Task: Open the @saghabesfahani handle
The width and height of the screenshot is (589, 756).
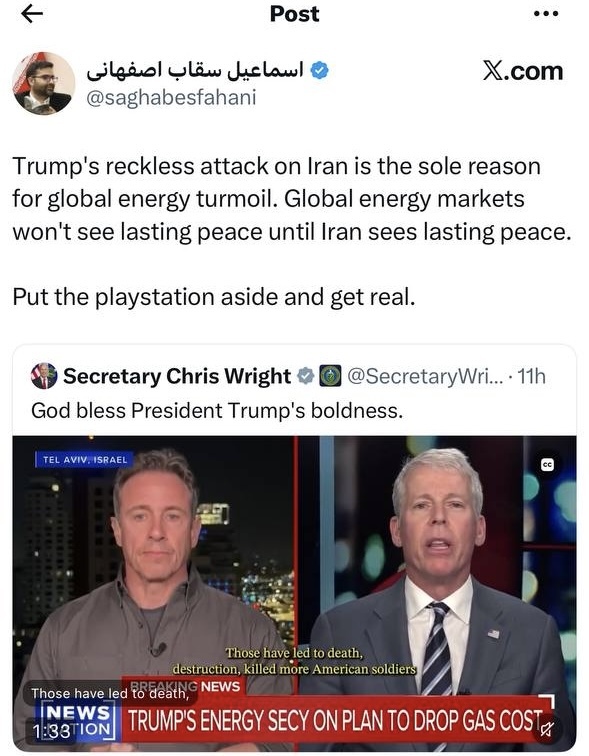Action: (171, 97)
